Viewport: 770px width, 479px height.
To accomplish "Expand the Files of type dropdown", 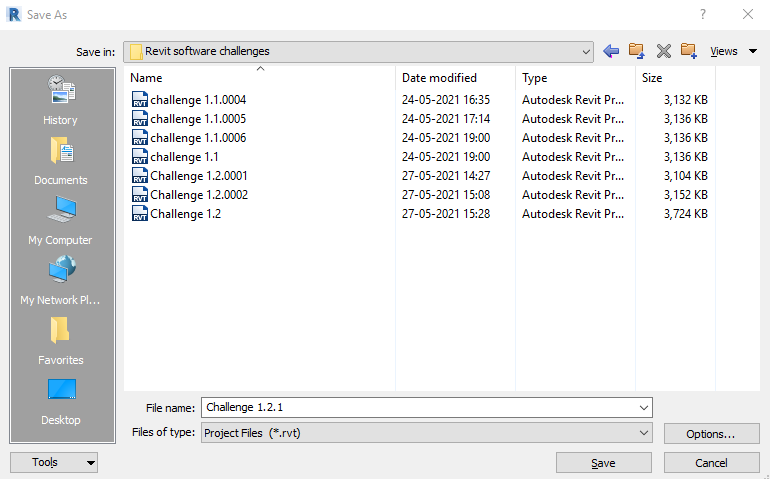I will click(644, 433).
